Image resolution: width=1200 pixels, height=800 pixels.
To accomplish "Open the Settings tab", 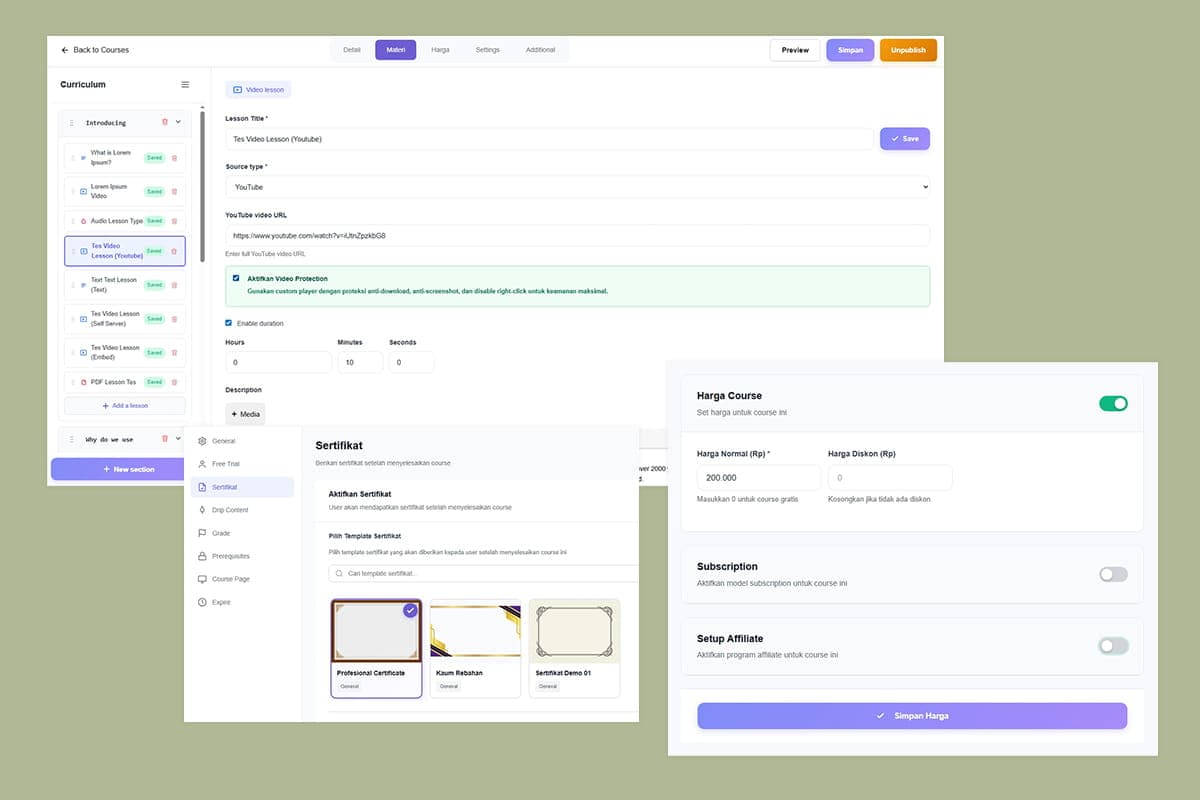I will click(x=487, y=48).
